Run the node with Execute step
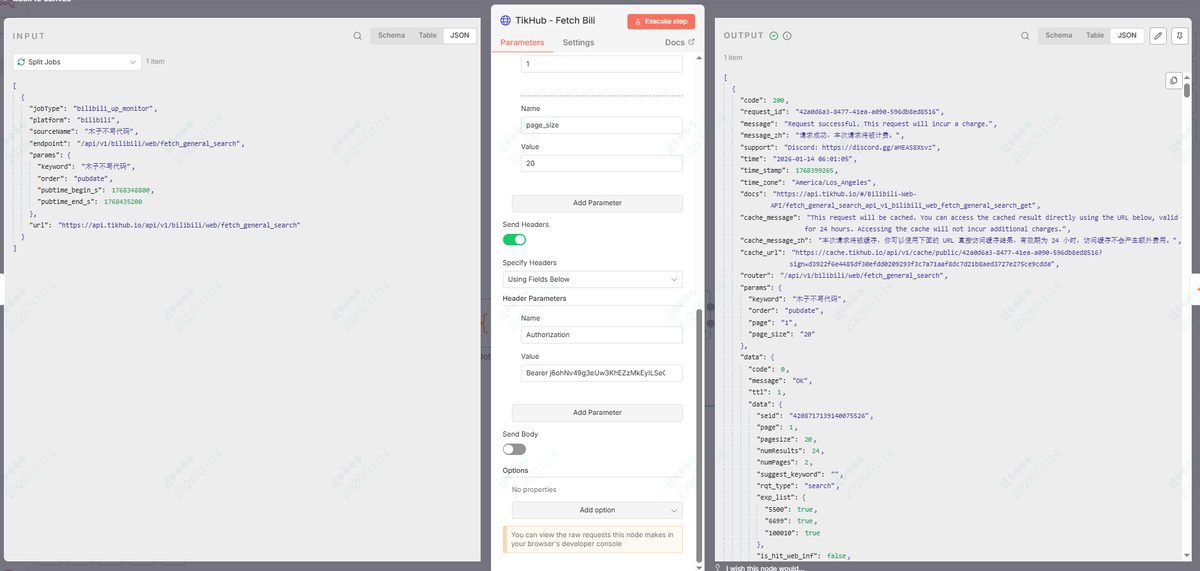The height and width of the screenshot is (571, 1200). (661, 20)
